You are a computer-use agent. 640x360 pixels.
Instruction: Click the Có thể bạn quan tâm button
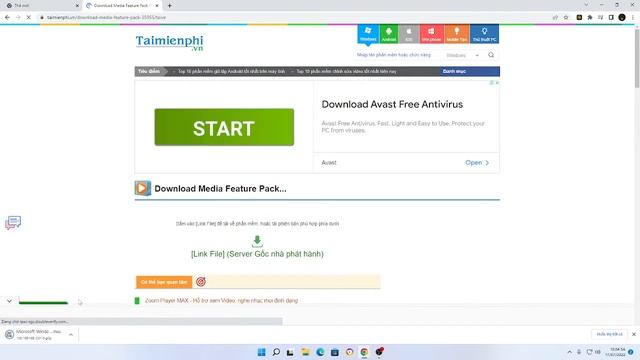click(x=164, y=282)
